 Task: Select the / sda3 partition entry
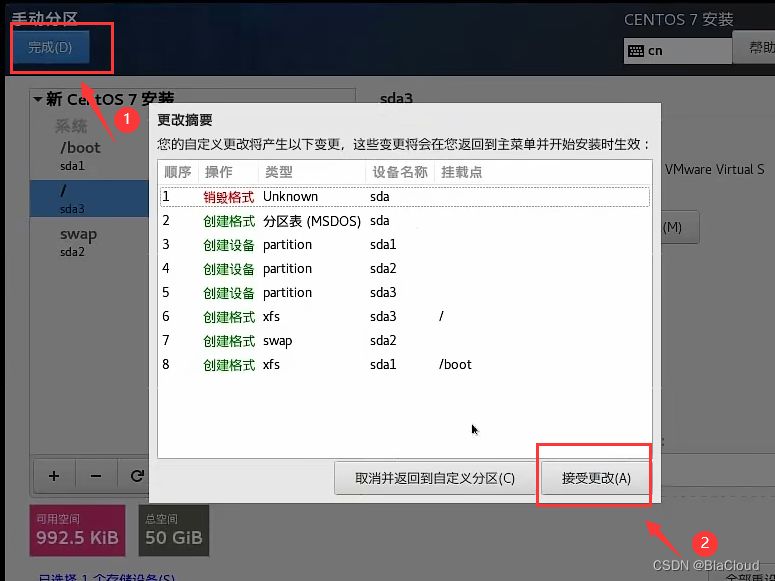click(89, 199)
